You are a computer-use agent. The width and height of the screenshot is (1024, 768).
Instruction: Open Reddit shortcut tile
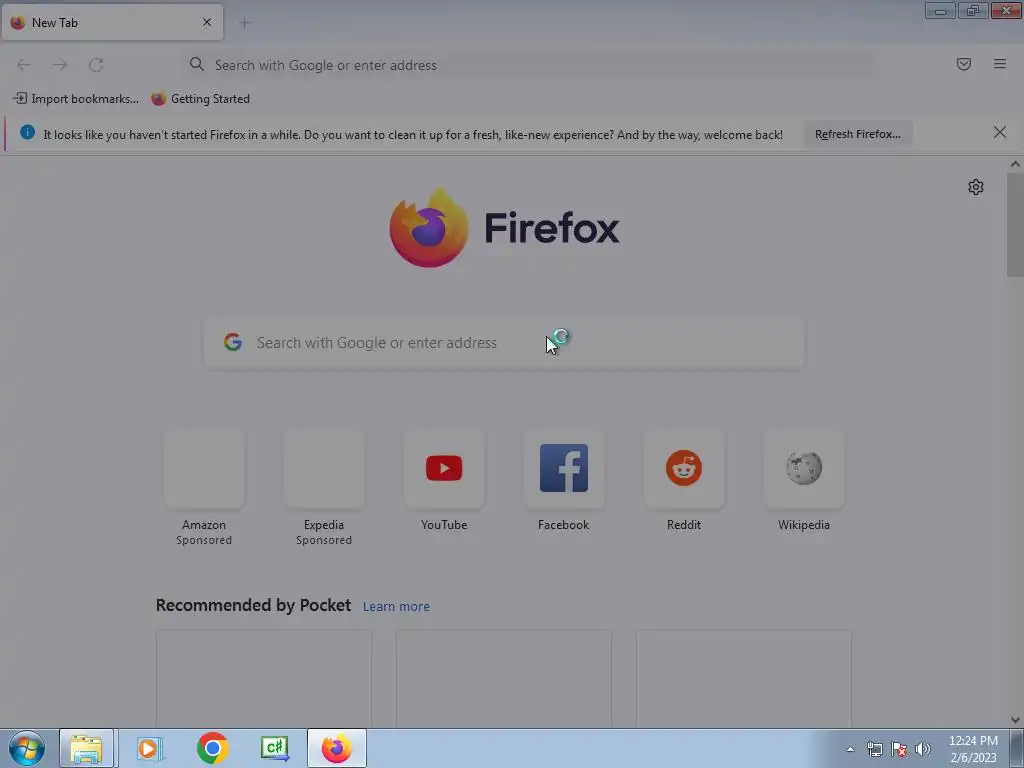coord(684,469)
